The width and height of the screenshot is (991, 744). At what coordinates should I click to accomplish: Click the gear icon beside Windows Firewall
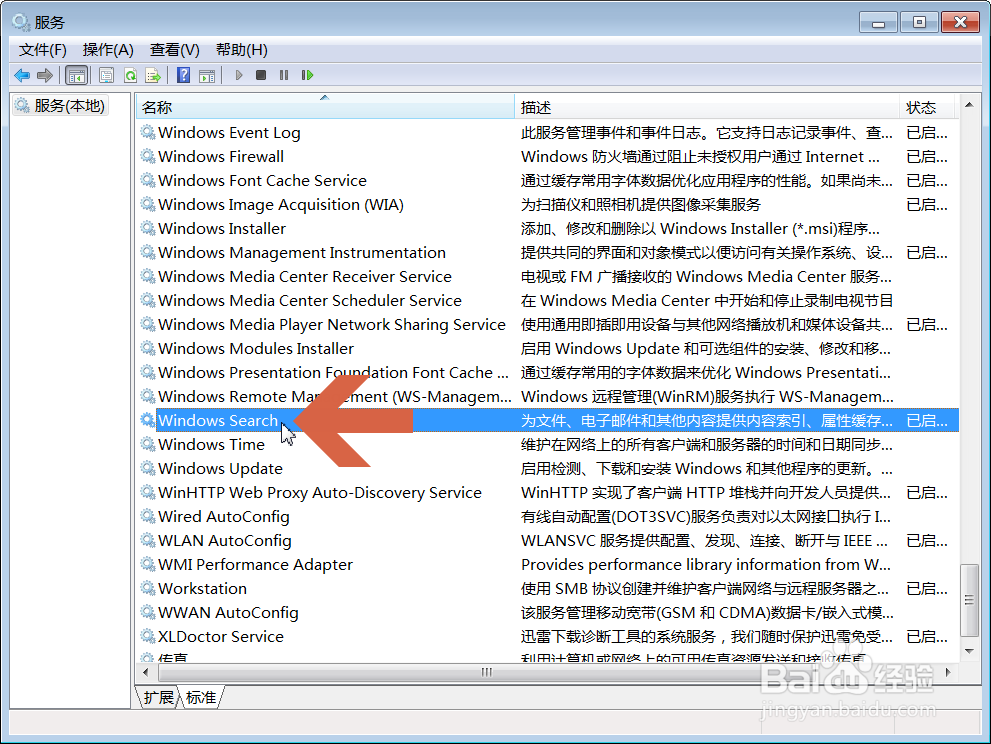(x=148, y=156)
